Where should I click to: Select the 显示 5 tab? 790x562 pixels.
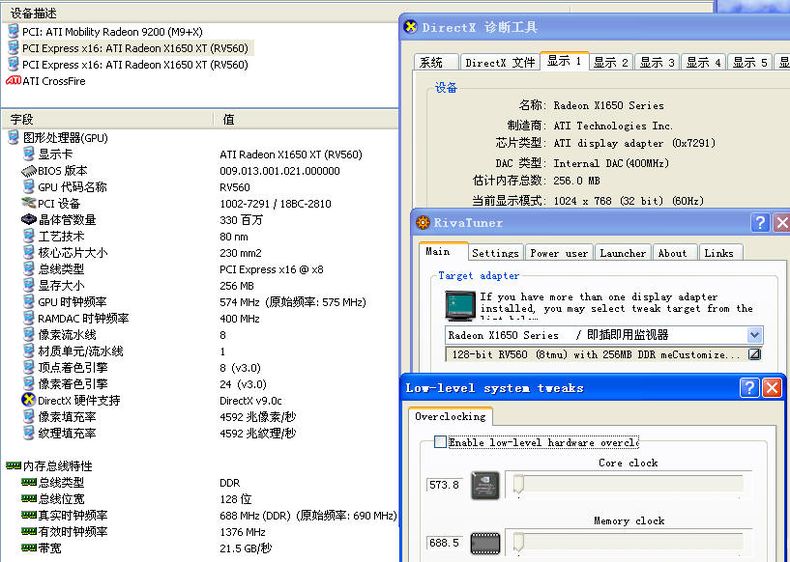pyautogui.click(x=750, y=63)
